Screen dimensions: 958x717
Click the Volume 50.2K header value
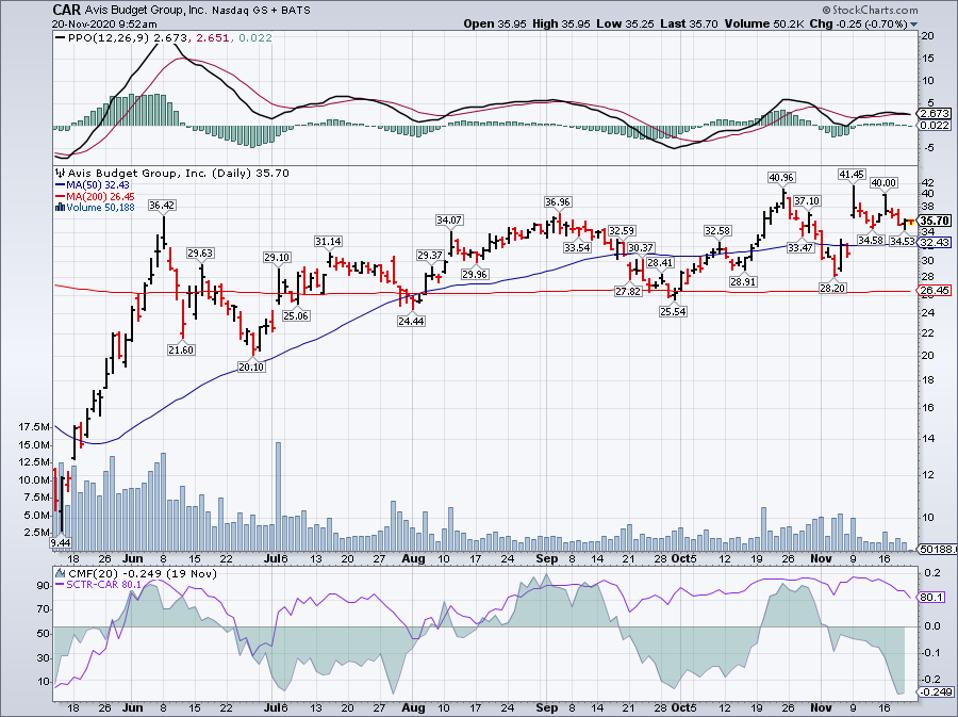point(762,24)
